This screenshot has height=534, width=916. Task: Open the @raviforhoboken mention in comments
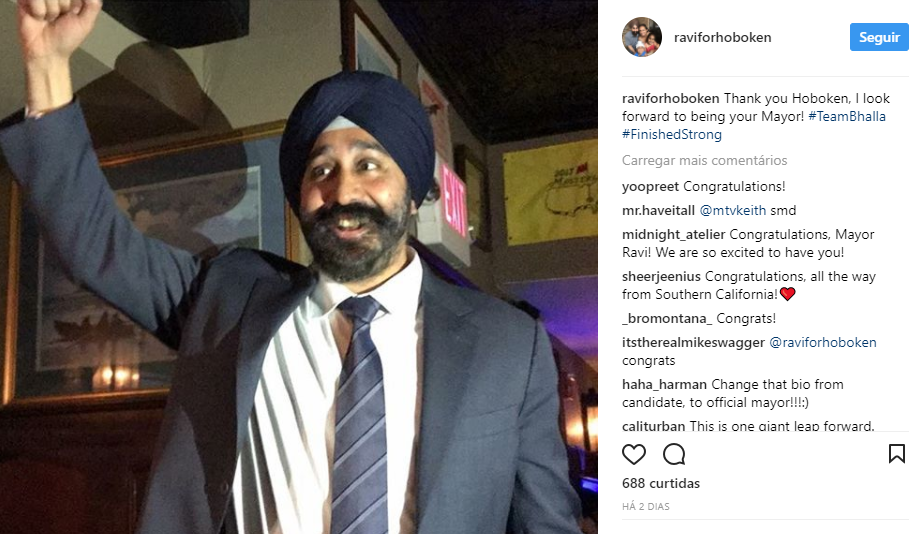(x=823, y=342)
